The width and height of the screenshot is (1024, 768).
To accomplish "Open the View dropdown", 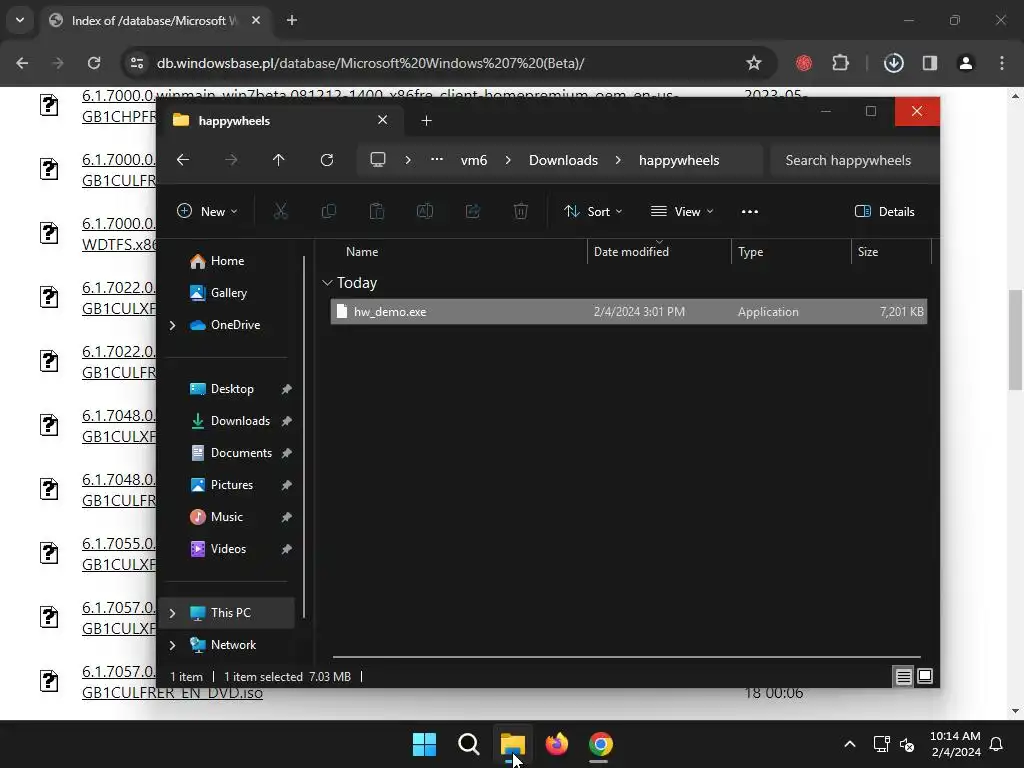I will click(682, 211).
